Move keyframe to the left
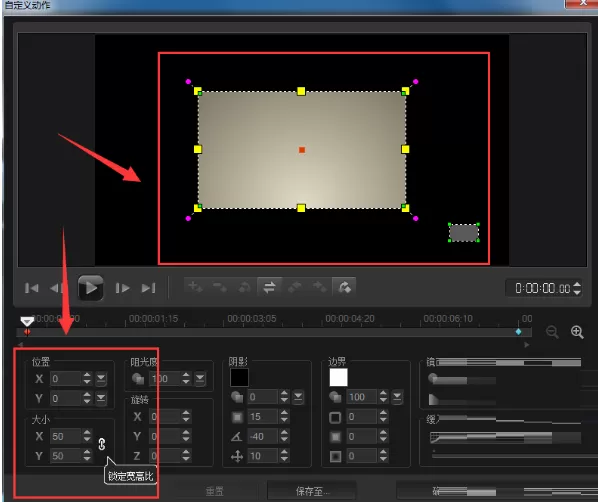 coord(294,287)
